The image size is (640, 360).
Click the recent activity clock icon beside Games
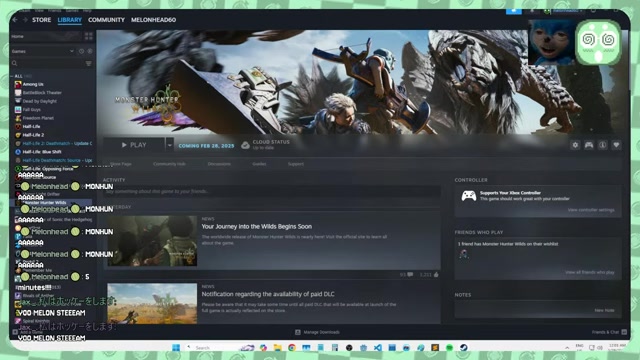(x=81, y=51)
